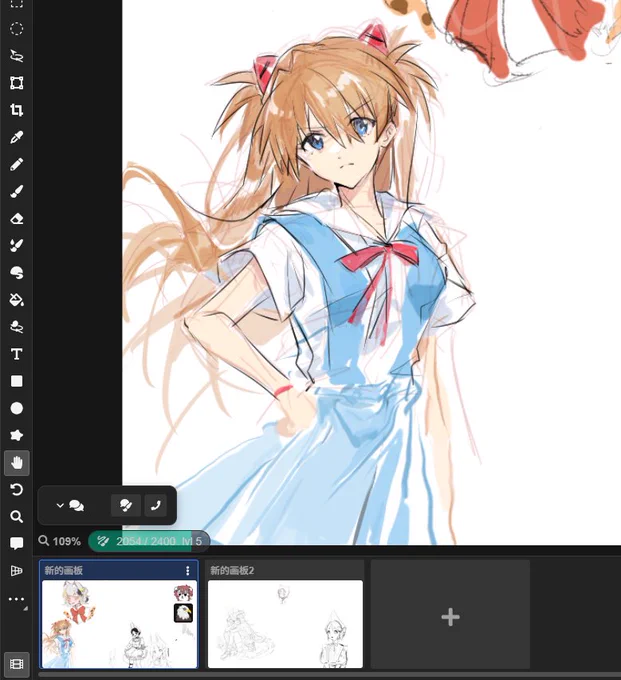This screenshot has height=680, width=621.
Task: Select the ellipse shape tool
Action: (x=16, y=408)
